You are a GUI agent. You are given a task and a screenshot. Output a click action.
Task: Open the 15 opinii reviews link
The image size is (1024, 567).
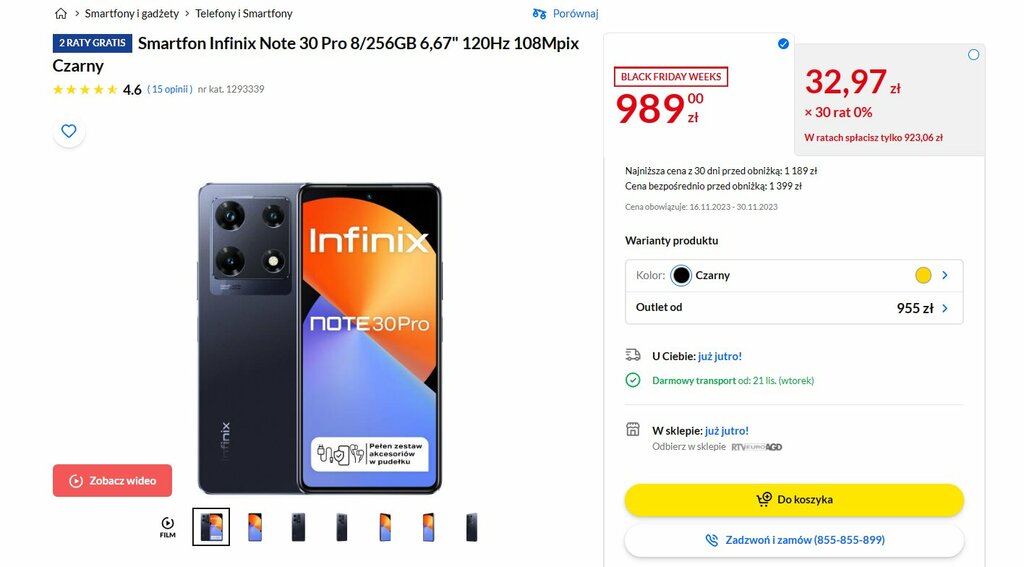170,89
